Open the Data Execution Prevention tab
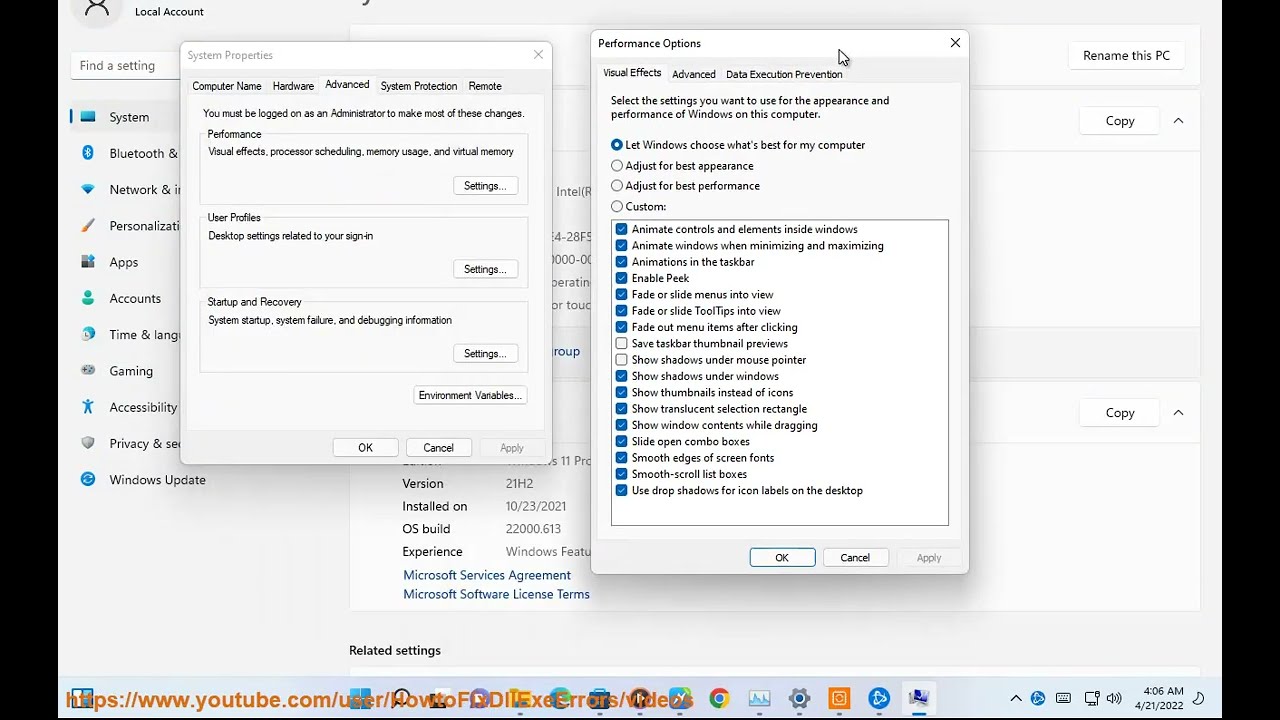 point(784,74)
